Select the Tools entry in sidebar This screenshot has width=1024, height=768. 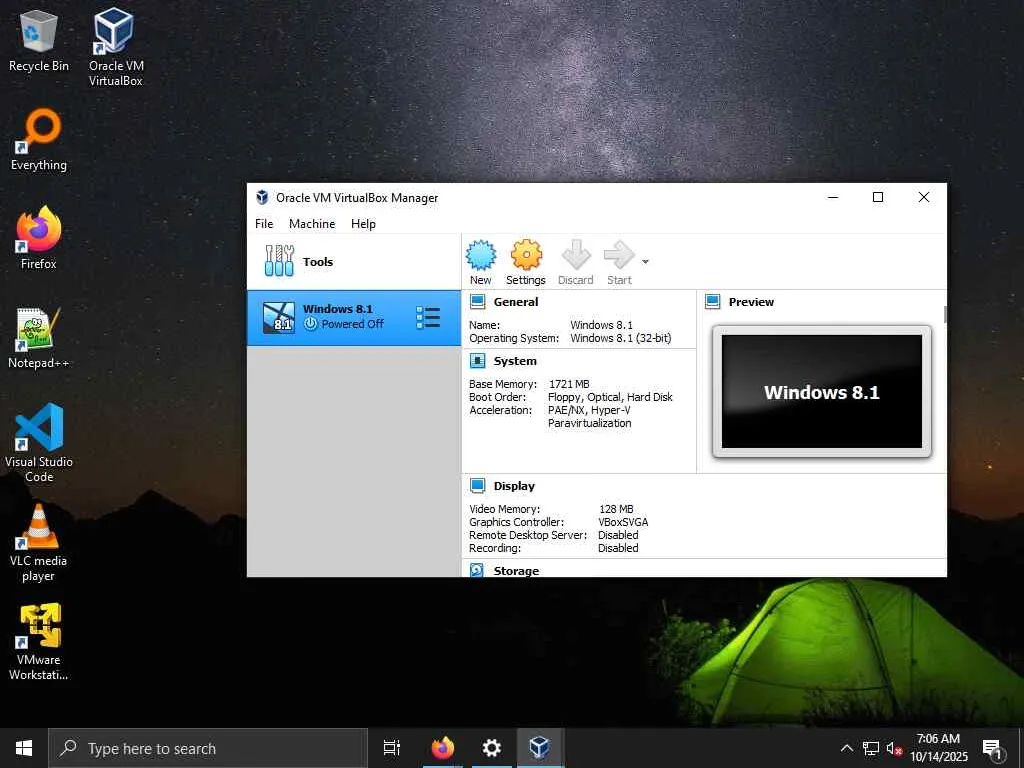(x=353, y=261)
